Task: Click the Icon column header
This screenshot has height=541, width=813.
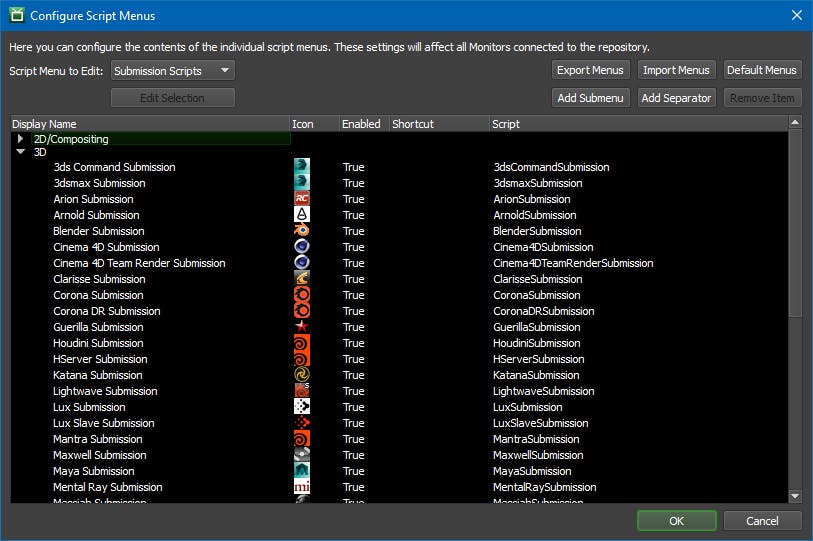Action: pos(314,124)
